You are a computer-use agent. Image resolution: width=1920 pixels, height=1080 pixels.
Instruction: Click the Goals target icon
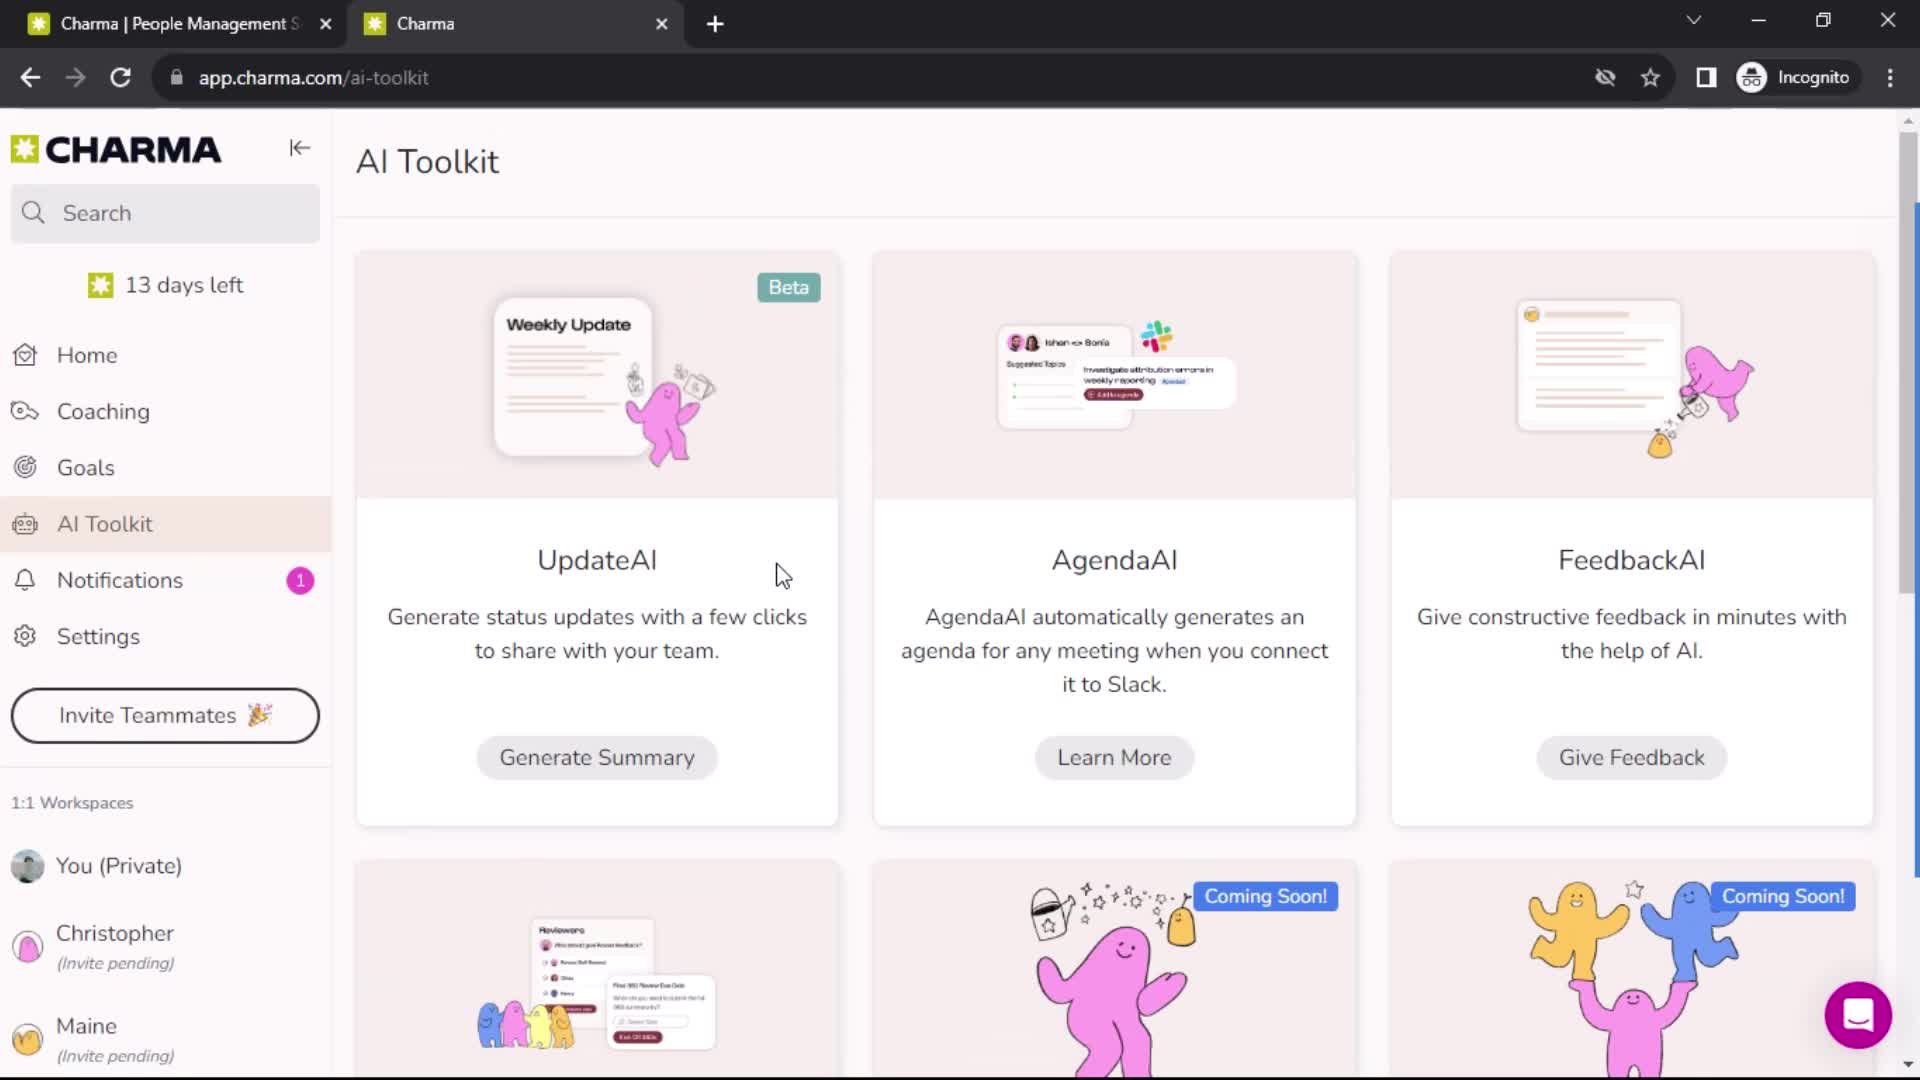[25, 467]
